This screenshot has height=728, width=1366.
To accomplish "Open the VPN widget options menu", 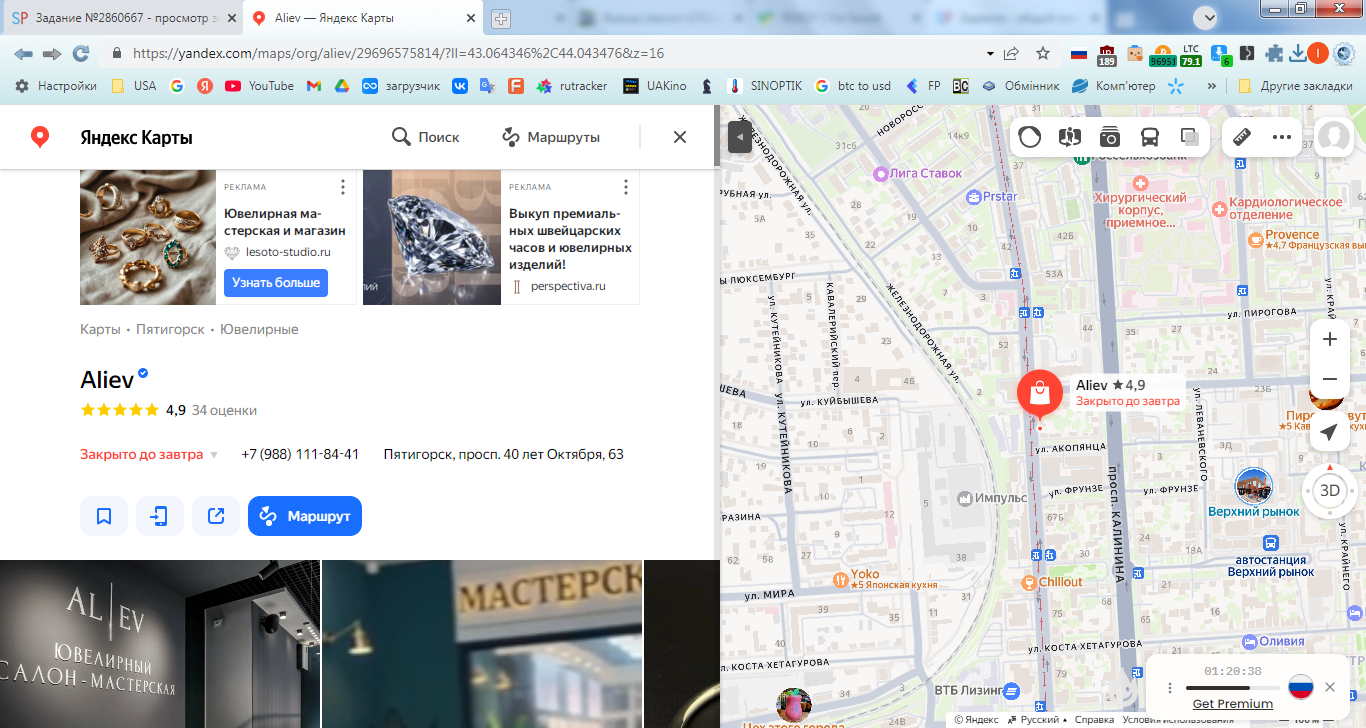I will [1169, 688].
